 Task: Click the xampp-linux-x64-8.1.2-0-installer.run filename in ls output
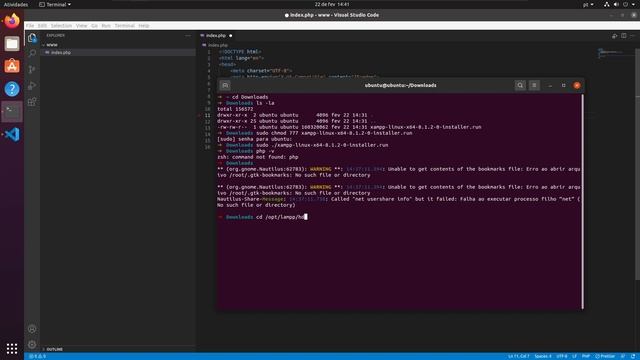coord(426,127)
